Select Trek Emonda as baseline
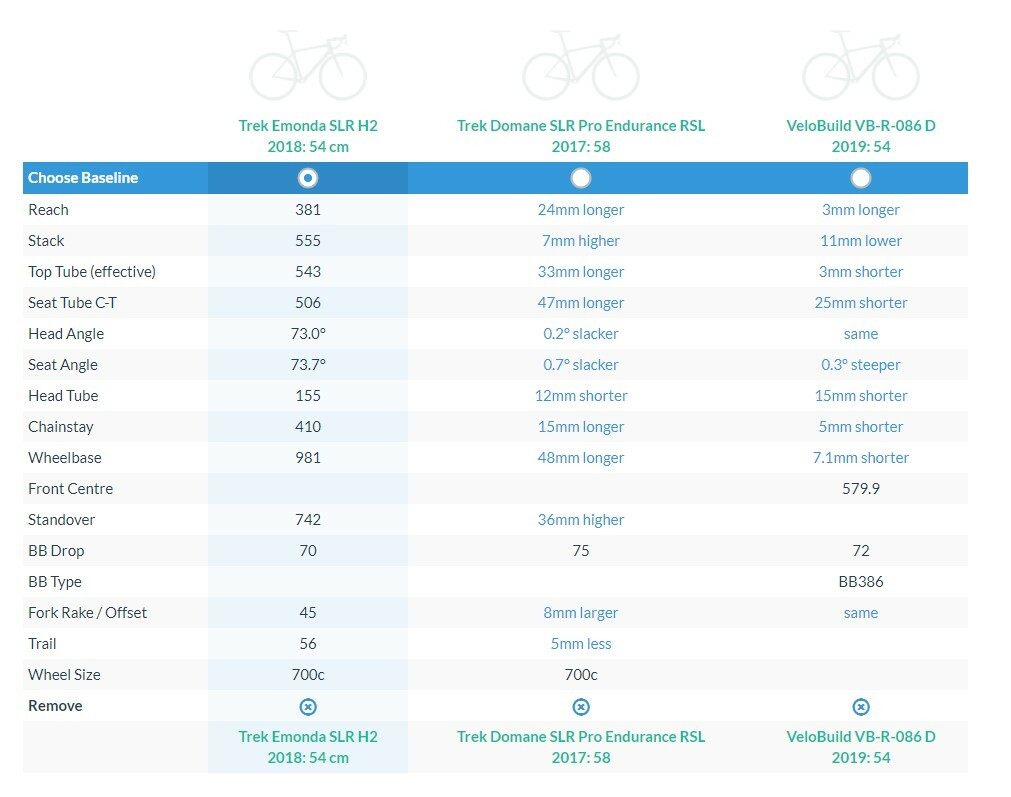This screenshot has height=797, width=1011. [x=308, y=178]
